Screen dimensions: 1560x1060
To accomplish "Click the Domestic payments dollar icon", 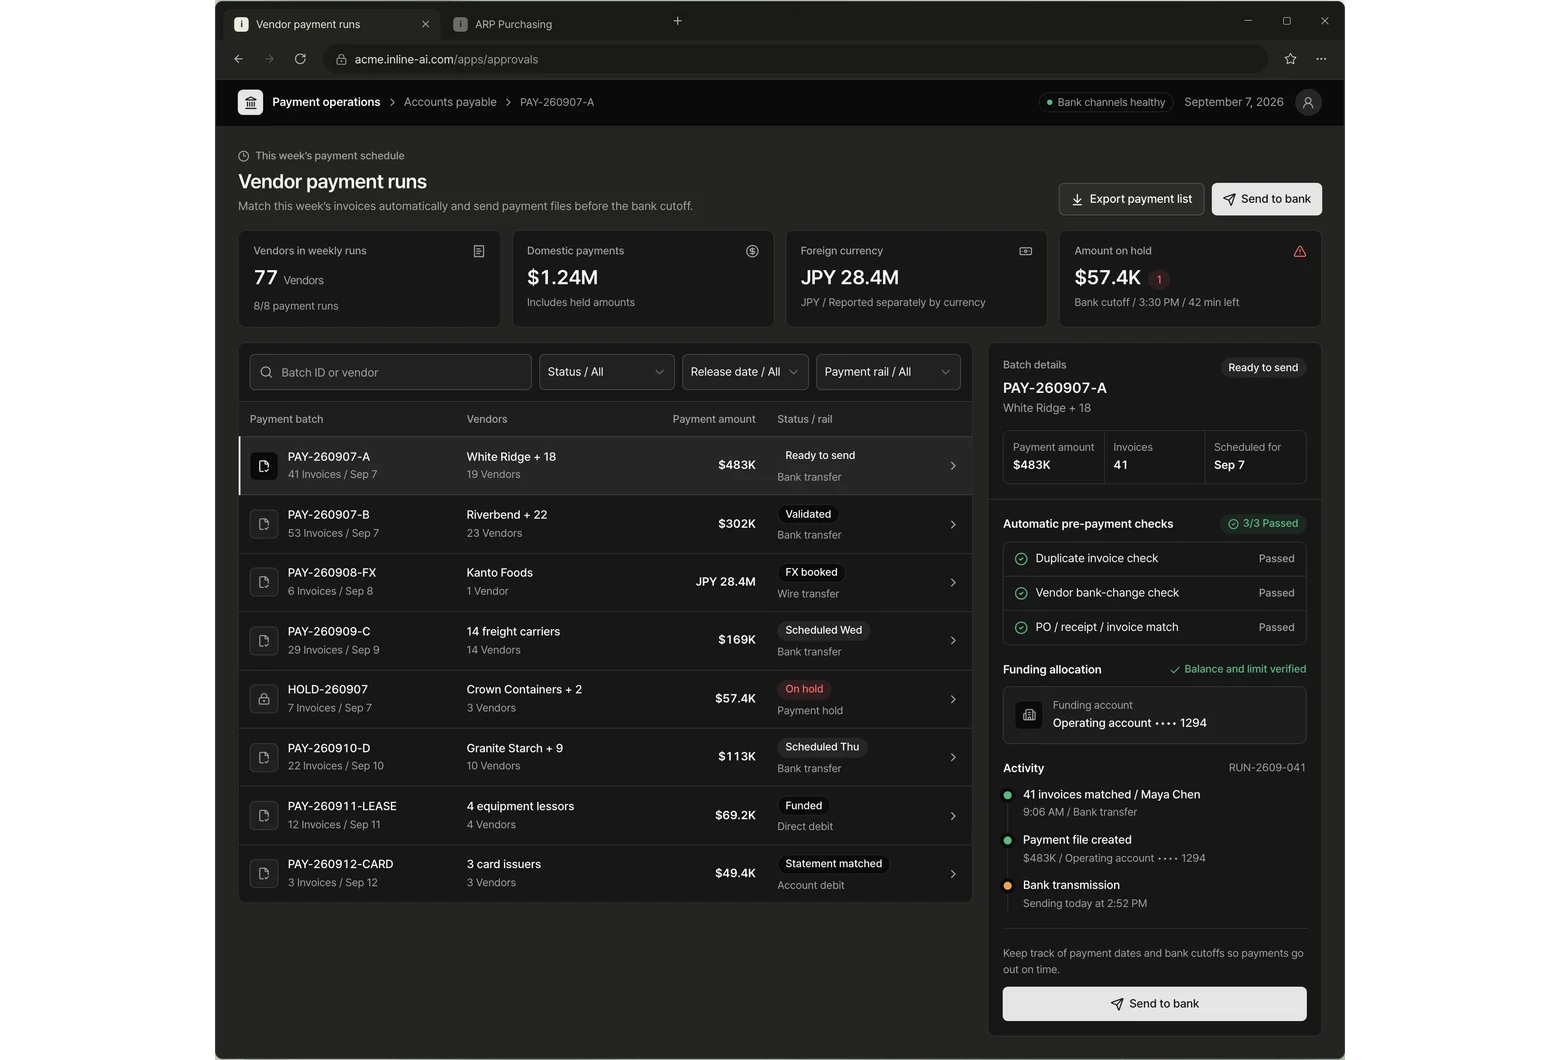I will tap(752, 251).
